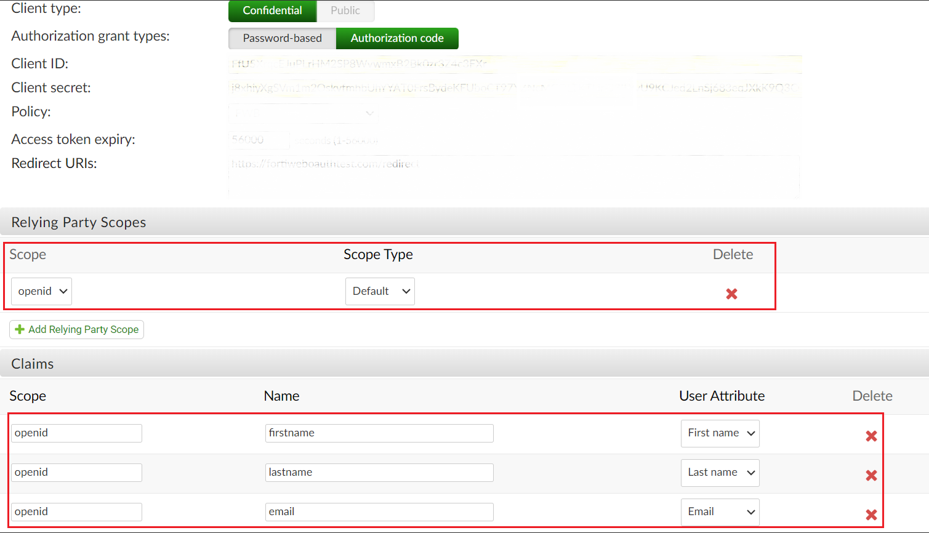Click the firstname claim Name field
929x533 pixels.
click(x=378, y=433)
